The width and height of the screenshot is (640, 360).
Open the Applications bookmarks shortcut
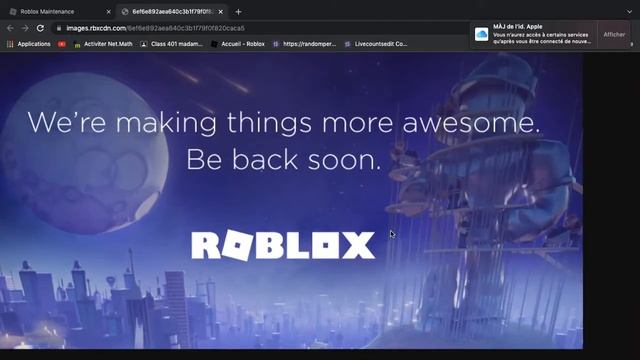29,44
